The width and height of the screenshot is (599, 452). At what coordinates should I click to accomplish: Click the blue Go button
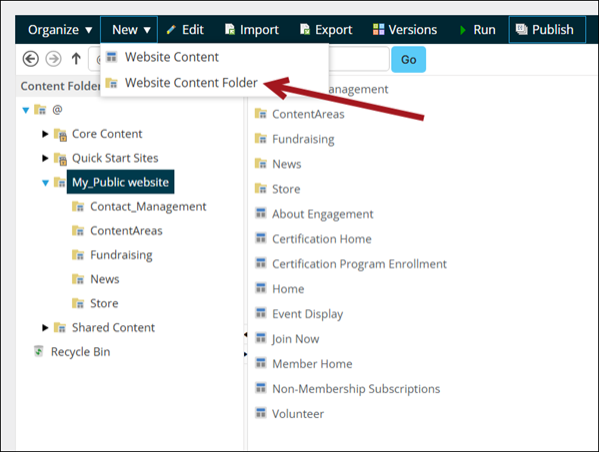(408, 60)
